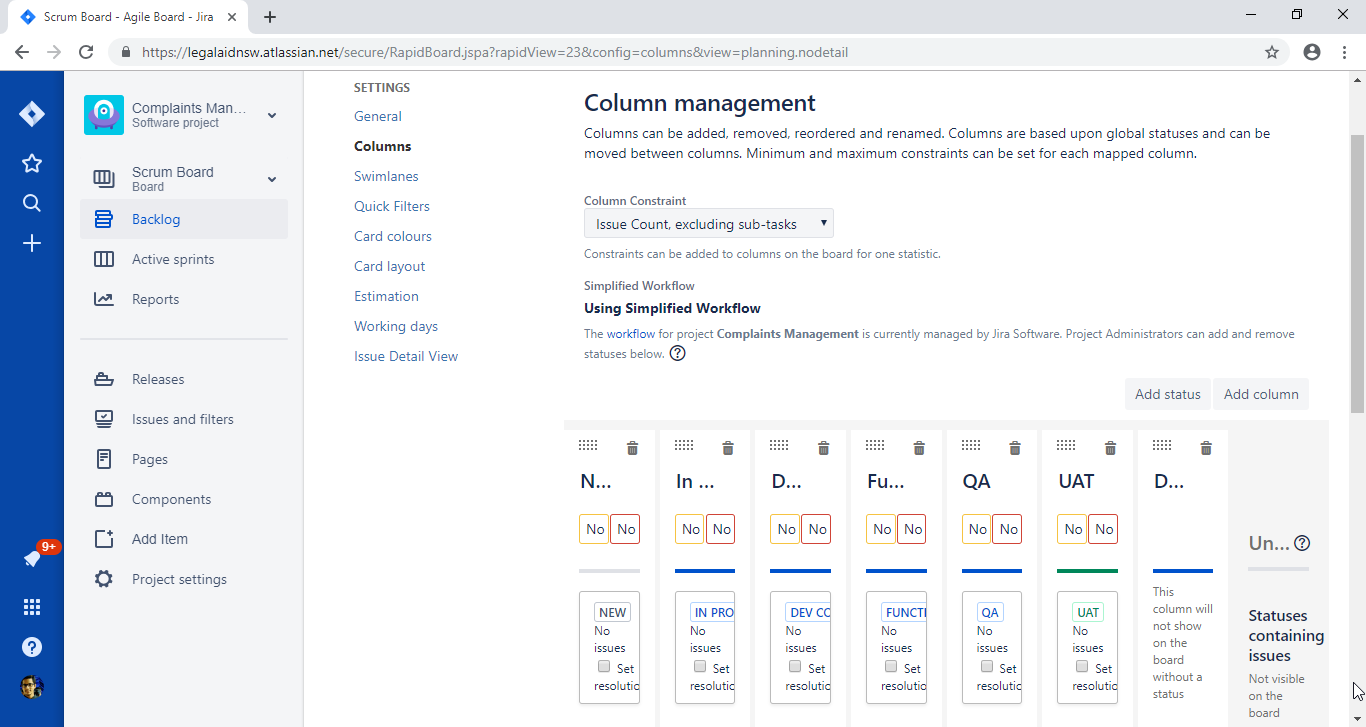Enable Set resolution checkbox for NEW status
Image resolution: width=1366 pixels, height=727 pixels.
(604, 667)
